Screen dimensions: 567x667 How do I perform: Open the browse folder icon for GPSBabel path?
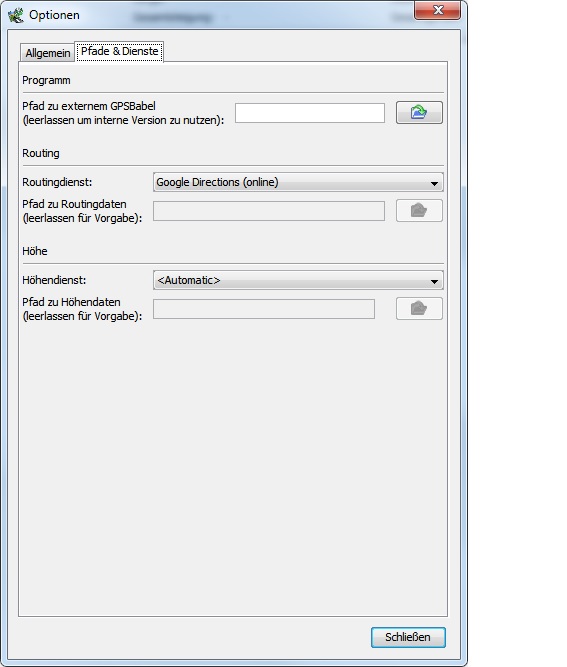(419, 113)
